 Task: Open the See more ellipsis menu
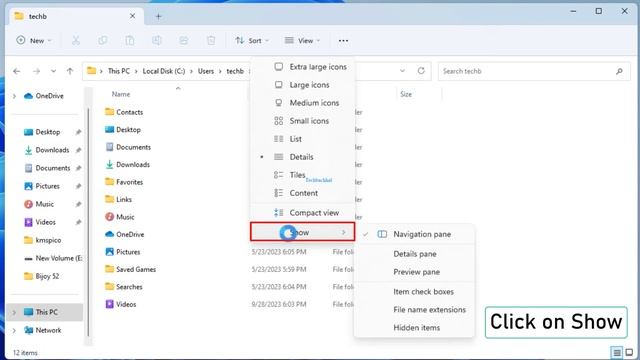[343, 40]
